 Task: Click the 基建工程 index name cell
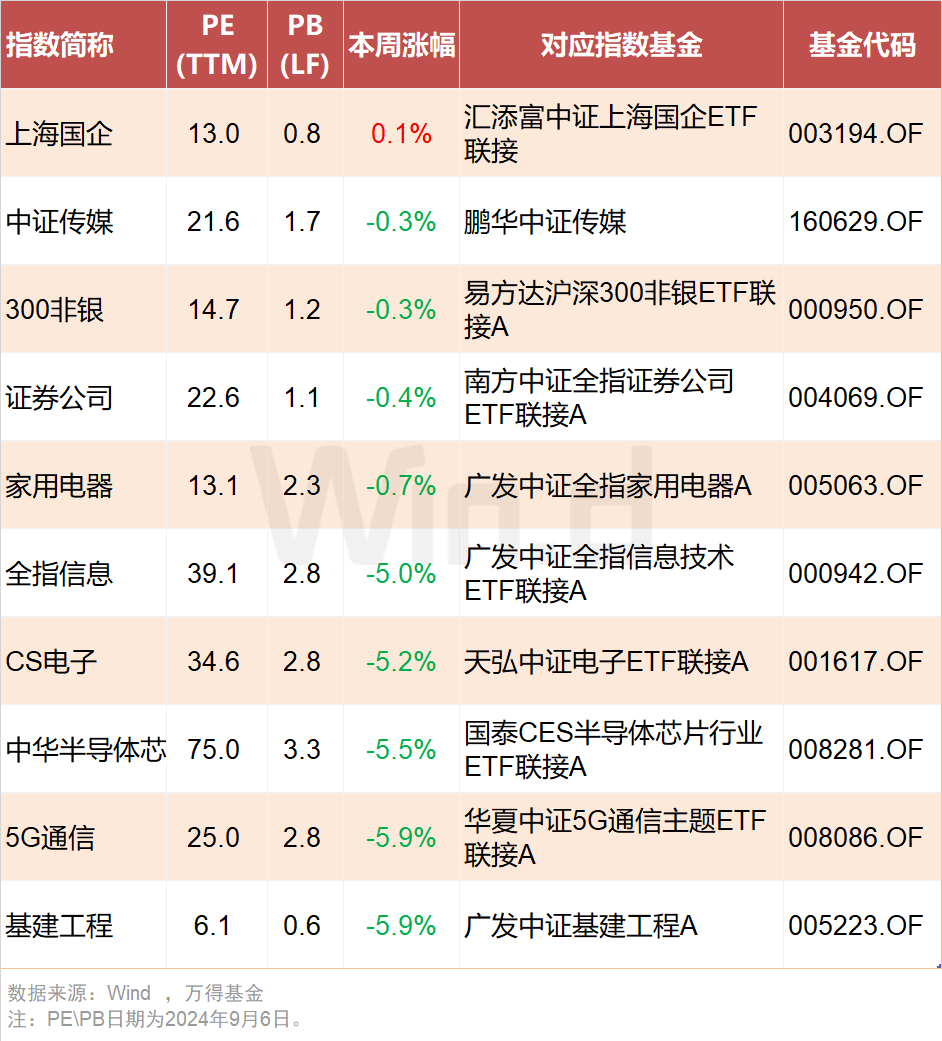pos(60,926)
